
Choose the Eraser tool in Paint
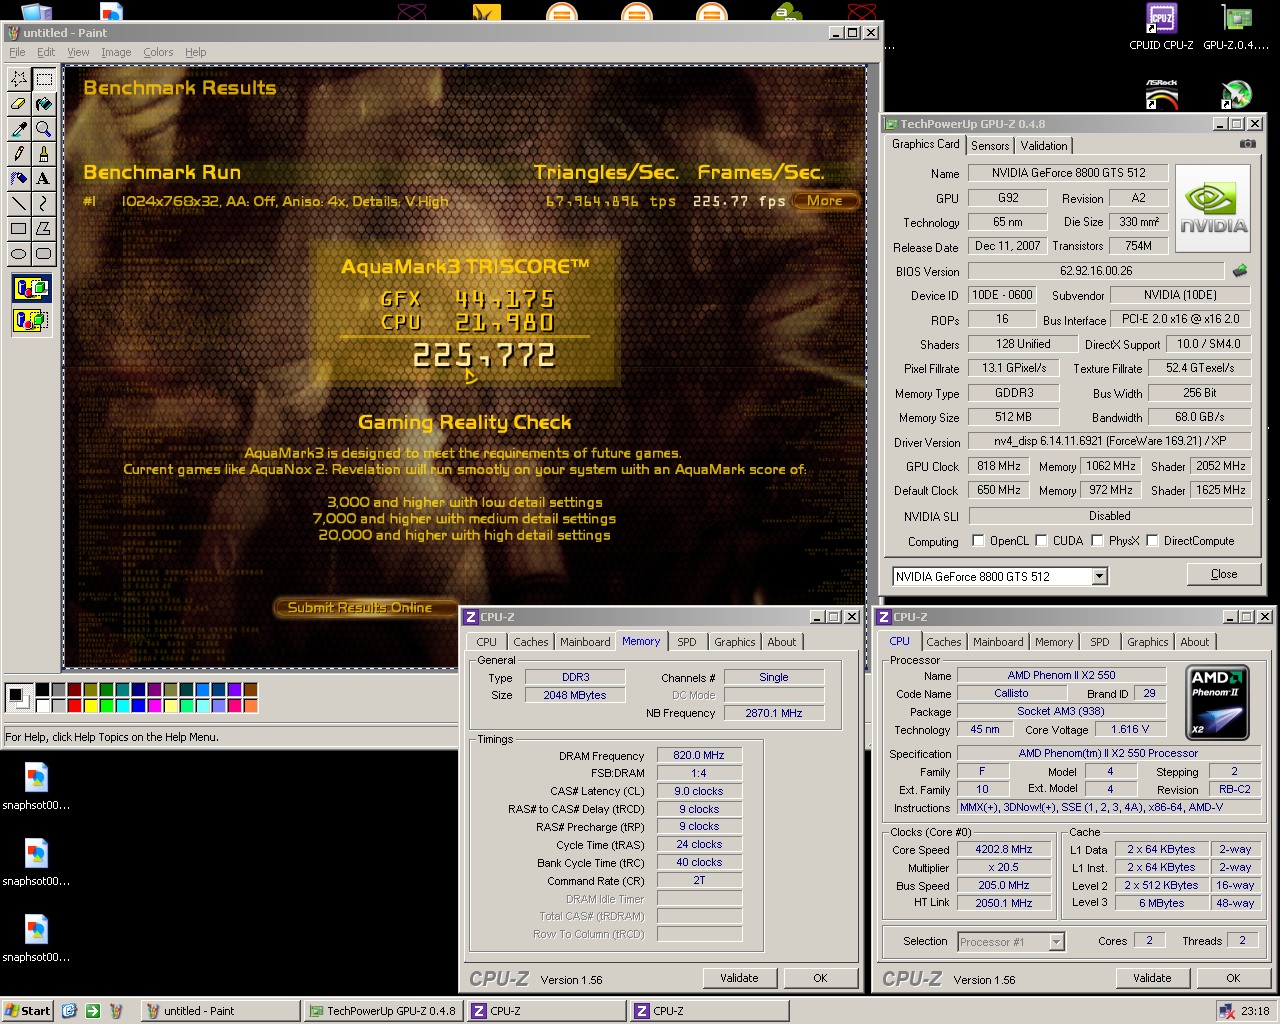point(19,104)
